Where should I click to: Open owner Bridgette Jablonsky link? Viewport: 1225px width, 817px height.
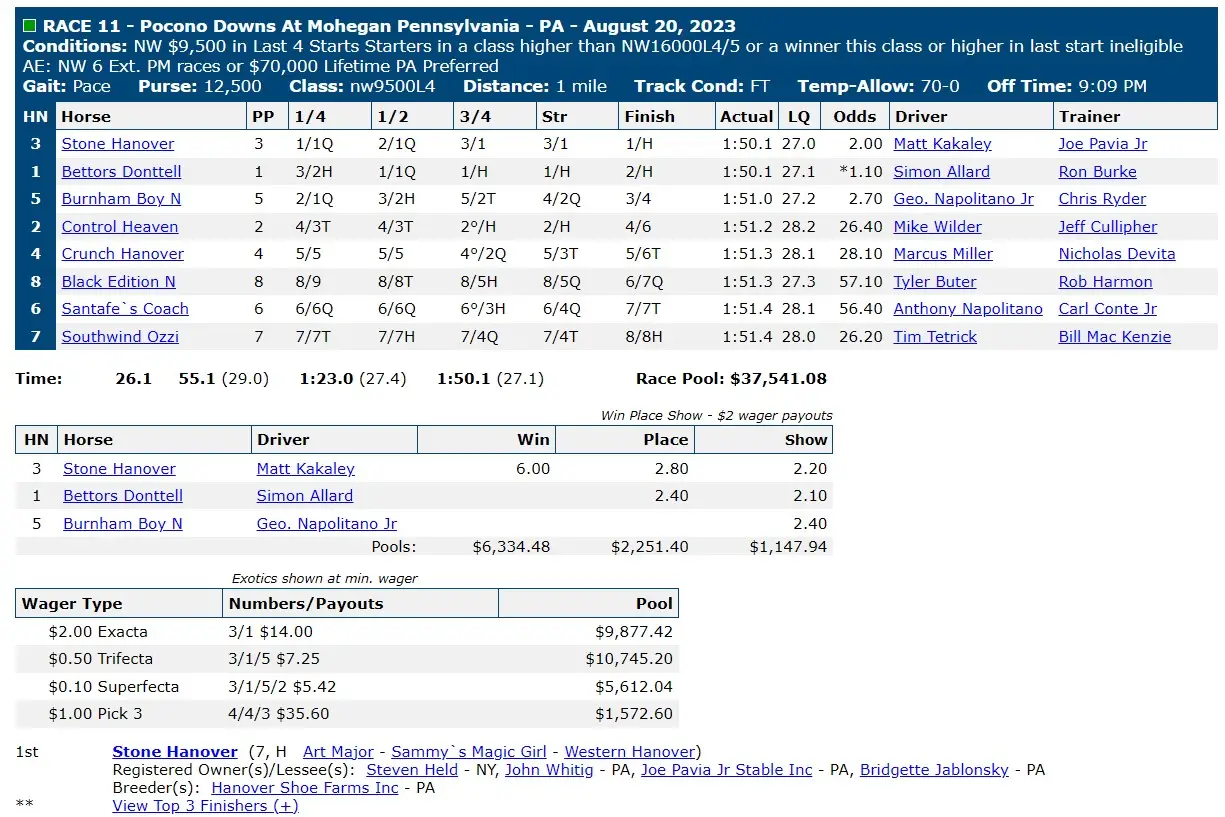coord(936,770)
